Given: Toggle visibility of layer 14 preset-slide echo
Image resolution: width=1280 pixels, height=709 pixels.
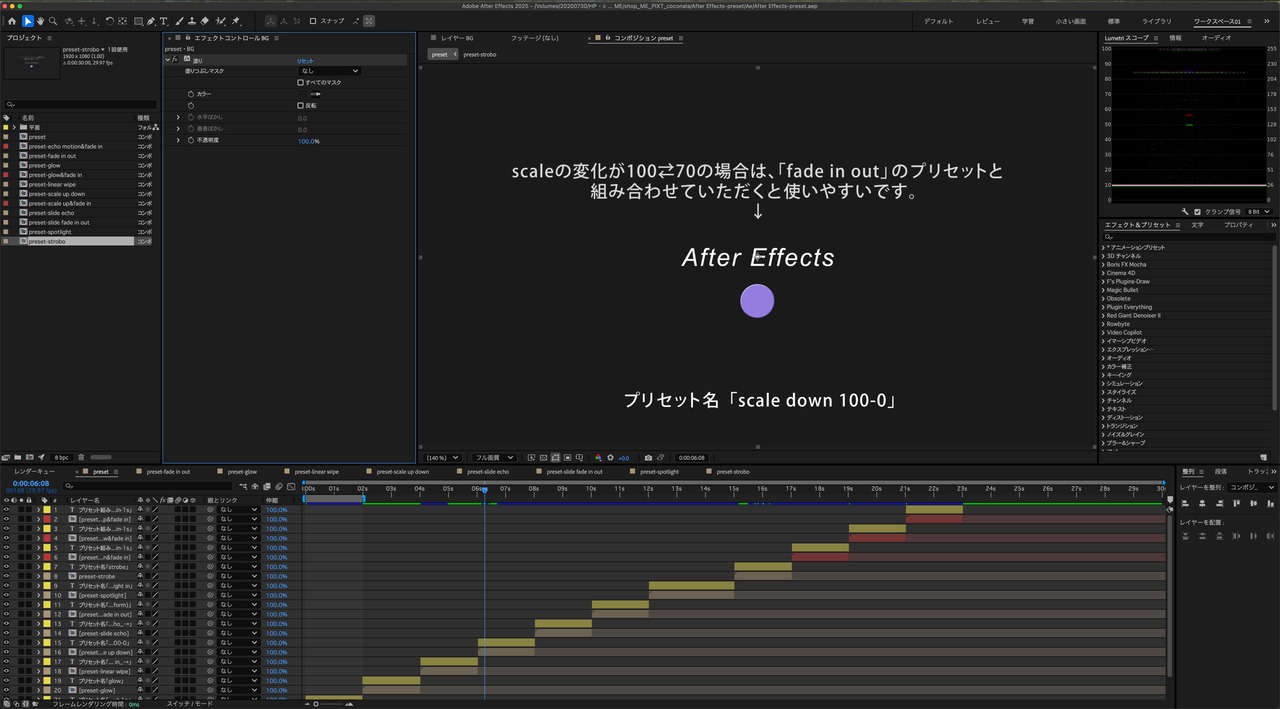Looking at the screenshot, I should click(x=6, y=633).
